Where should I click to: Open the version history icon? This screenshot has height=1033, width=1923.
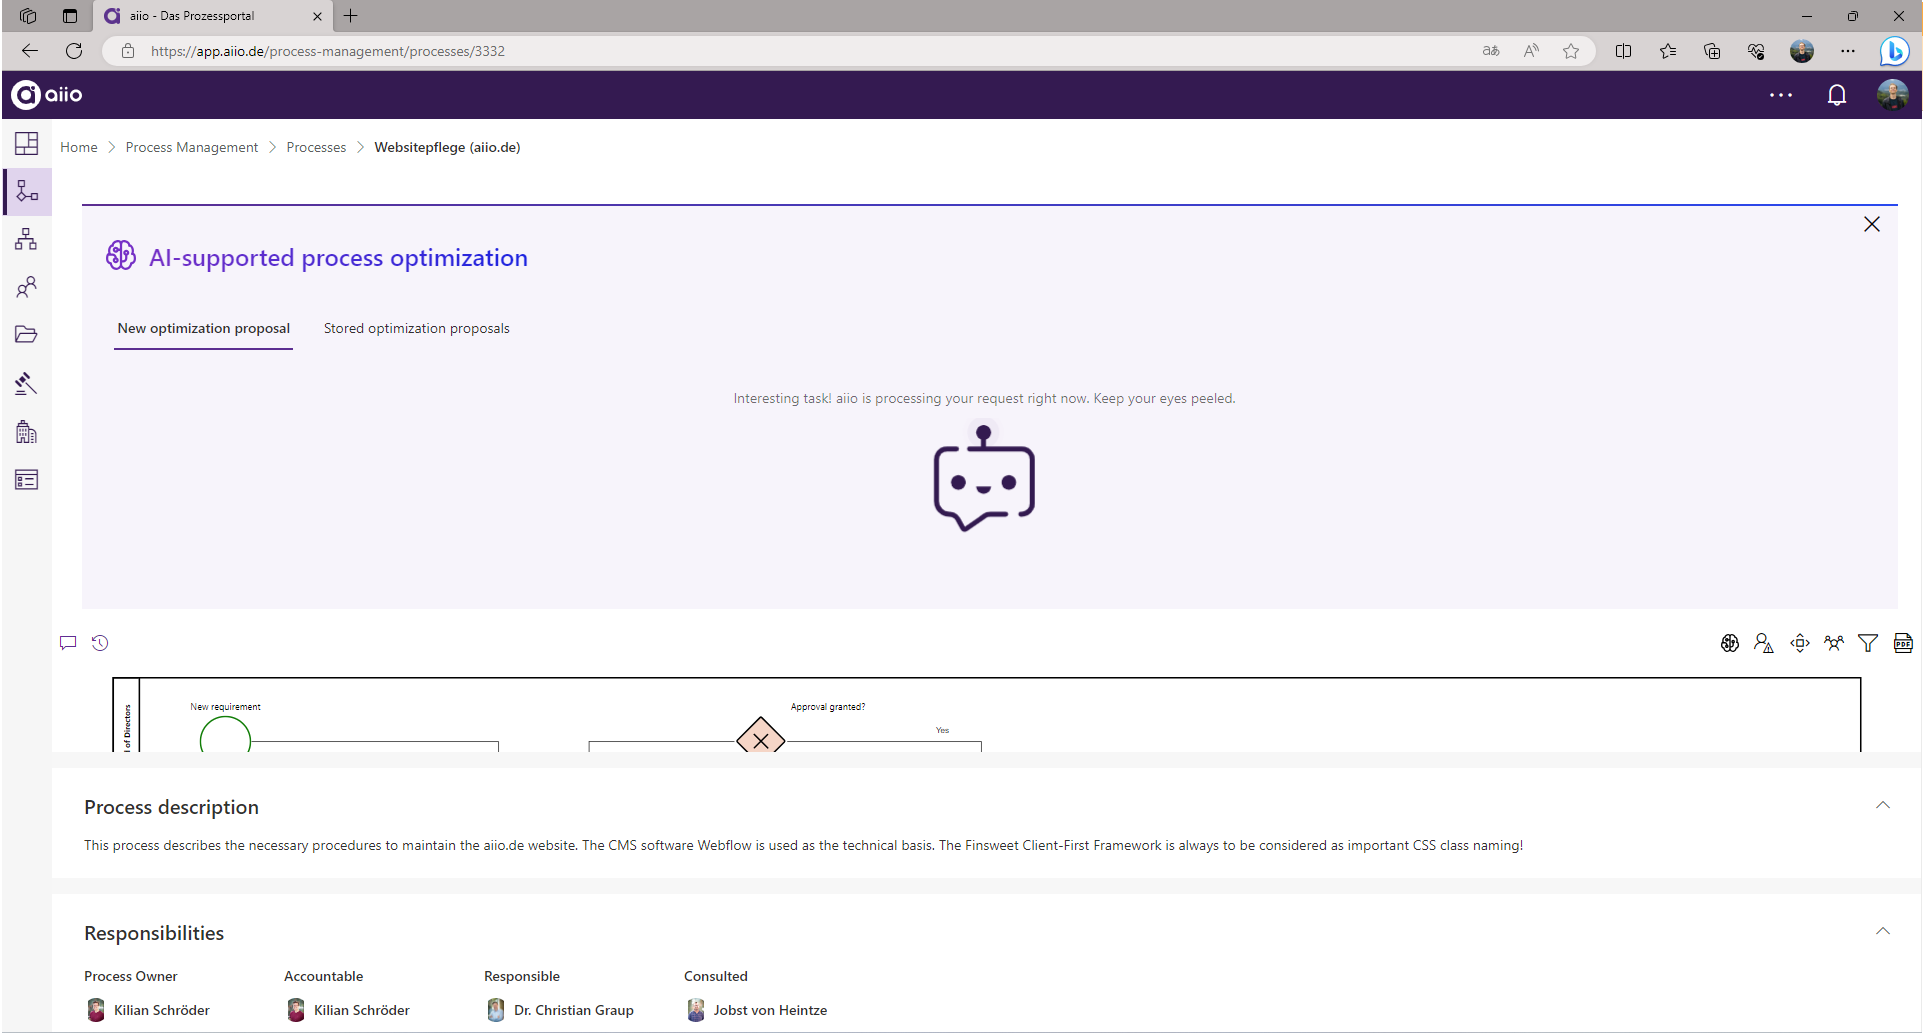(x=100, y=643)
